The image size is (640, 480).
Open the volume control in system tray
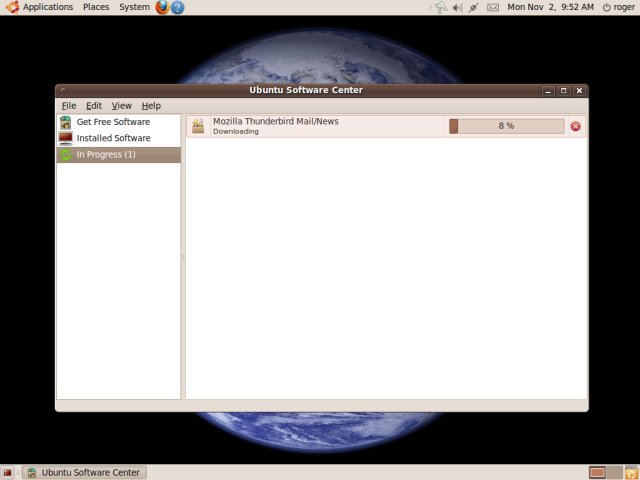[x=458, y=7]
